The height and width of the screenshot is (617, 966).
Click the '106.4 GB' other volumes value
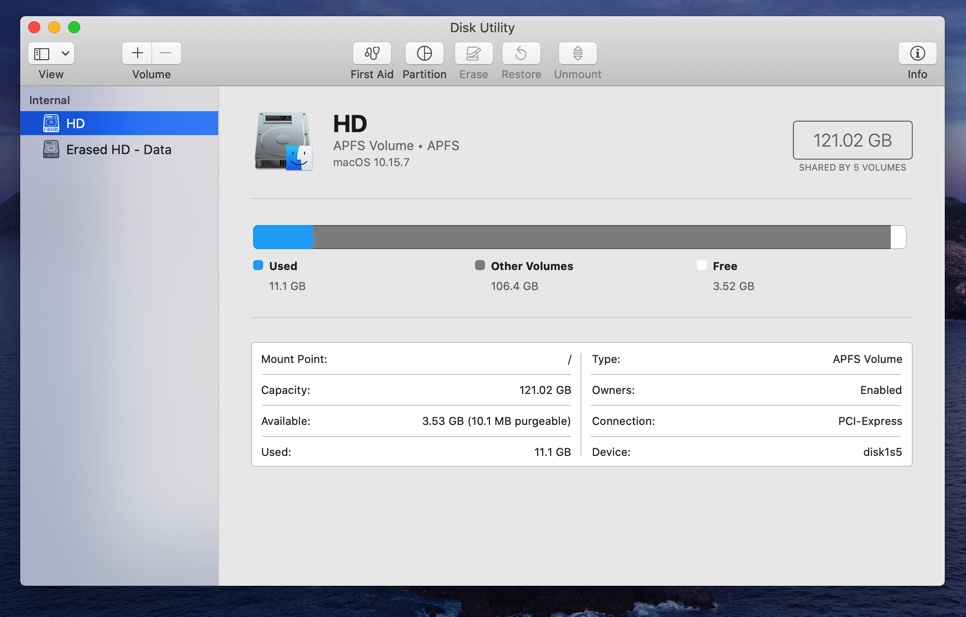[514, 286]
